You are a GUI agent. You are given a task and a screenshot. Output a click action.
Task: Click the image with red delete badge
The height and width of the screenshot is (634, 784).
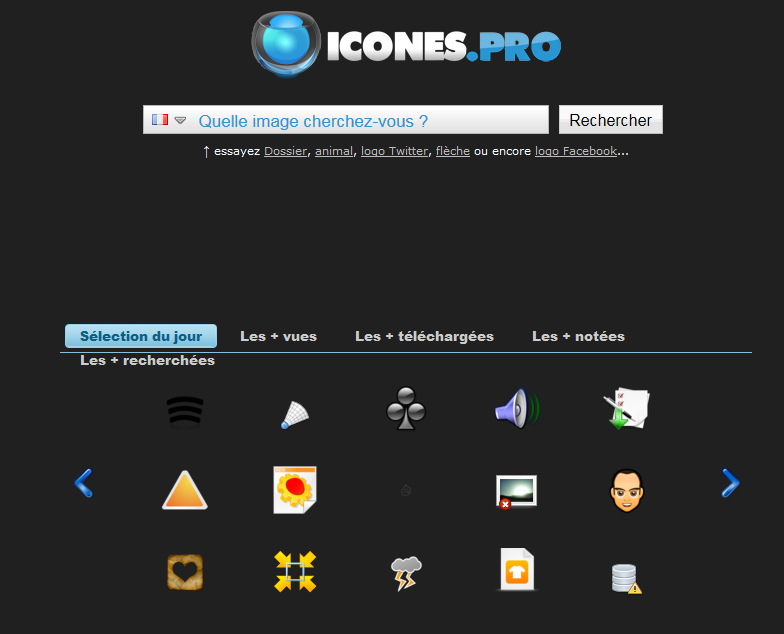516,492
